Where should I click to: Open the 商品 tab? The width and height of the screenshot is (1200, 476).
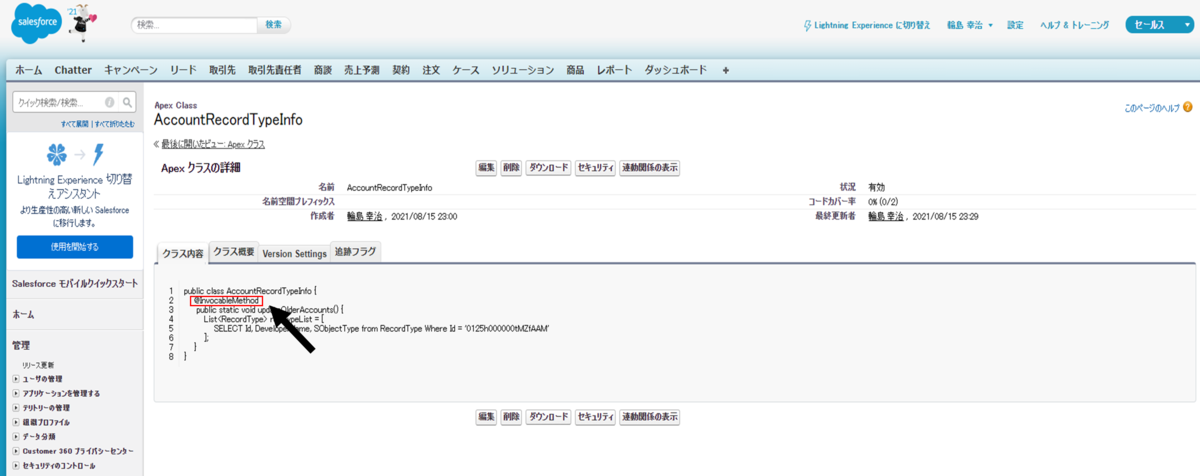point(575,70)
